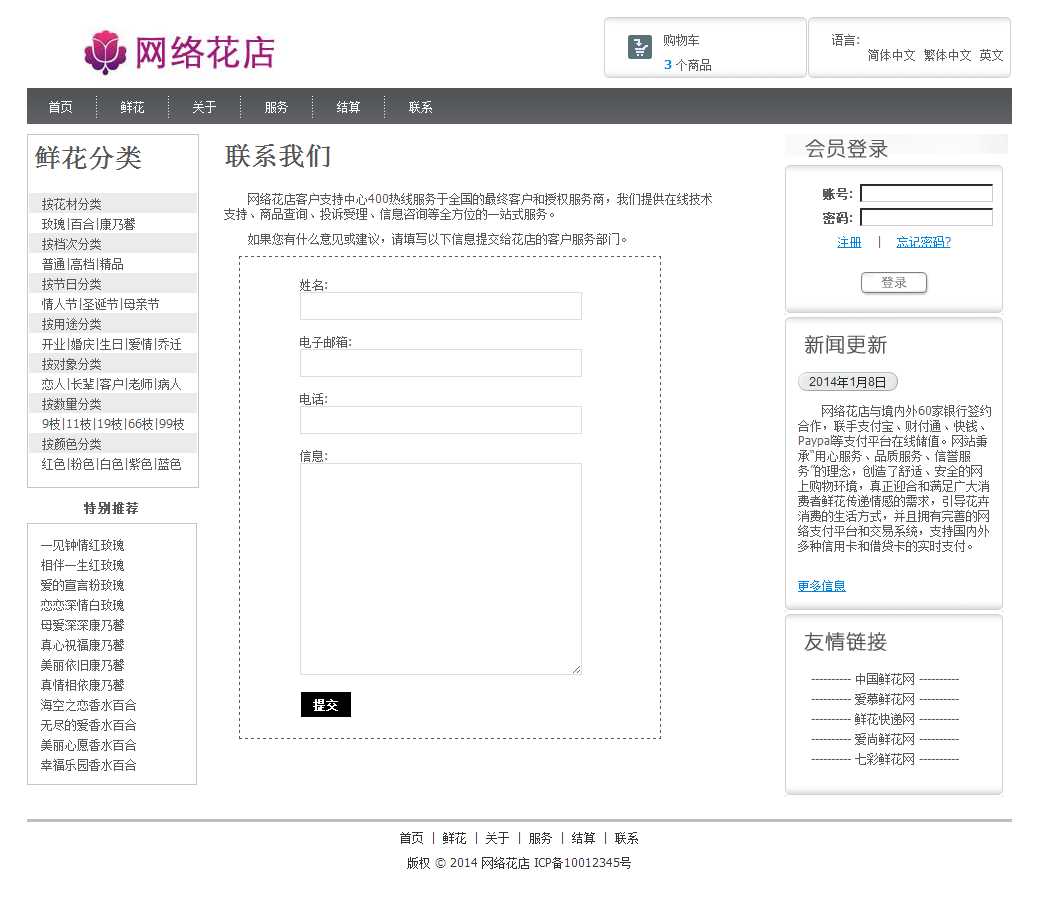Click the shopping cart icon
The height and width of the screenshot is (897, 1039).
[x=640, y=47]
